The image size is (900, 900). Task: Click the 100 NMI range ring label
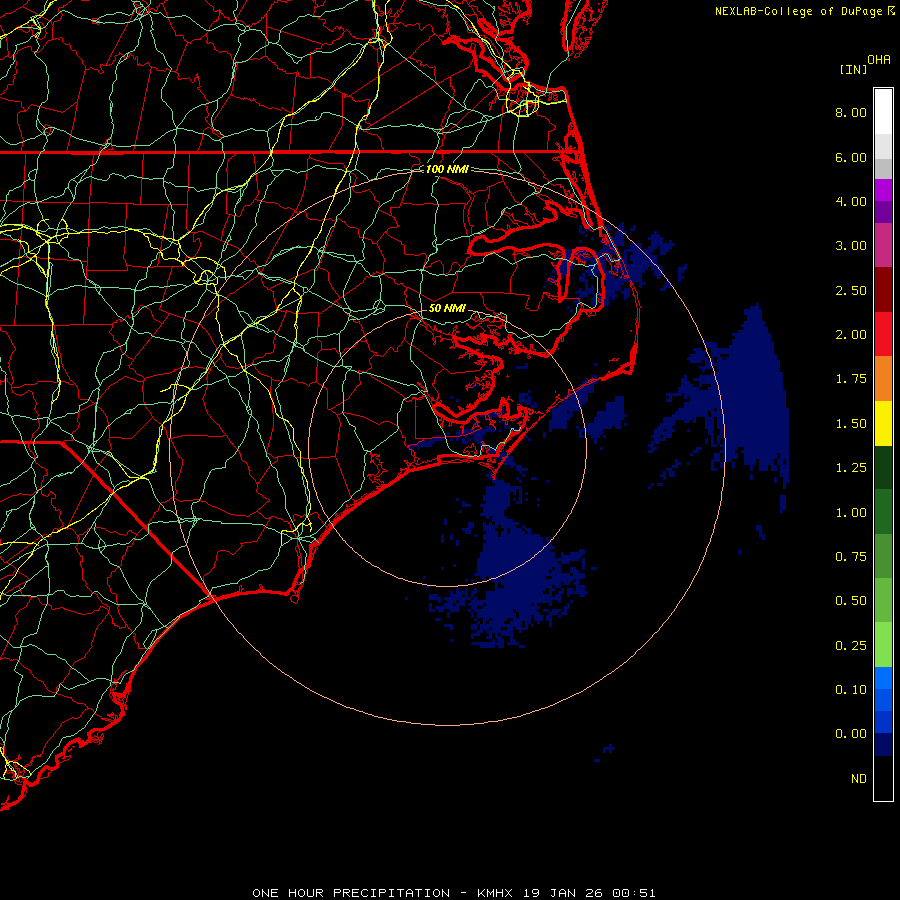[x=447, y=169]
